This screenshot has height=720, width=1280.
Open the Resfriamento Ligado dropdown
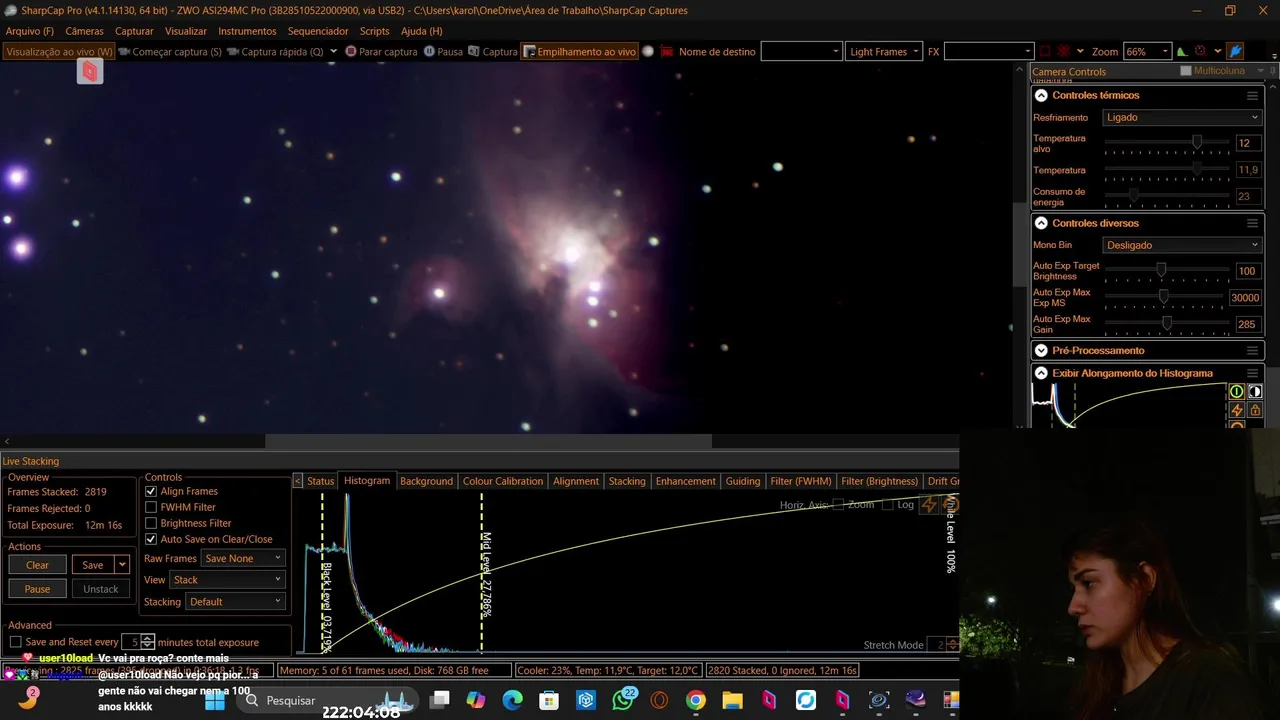click(x=1182, y=117)
